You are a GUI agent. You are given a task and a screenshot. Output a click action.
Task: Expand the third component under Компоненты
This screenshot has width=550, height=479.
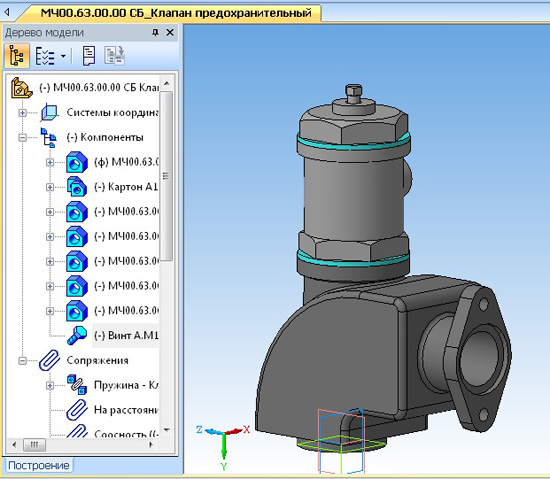(50, 212)
